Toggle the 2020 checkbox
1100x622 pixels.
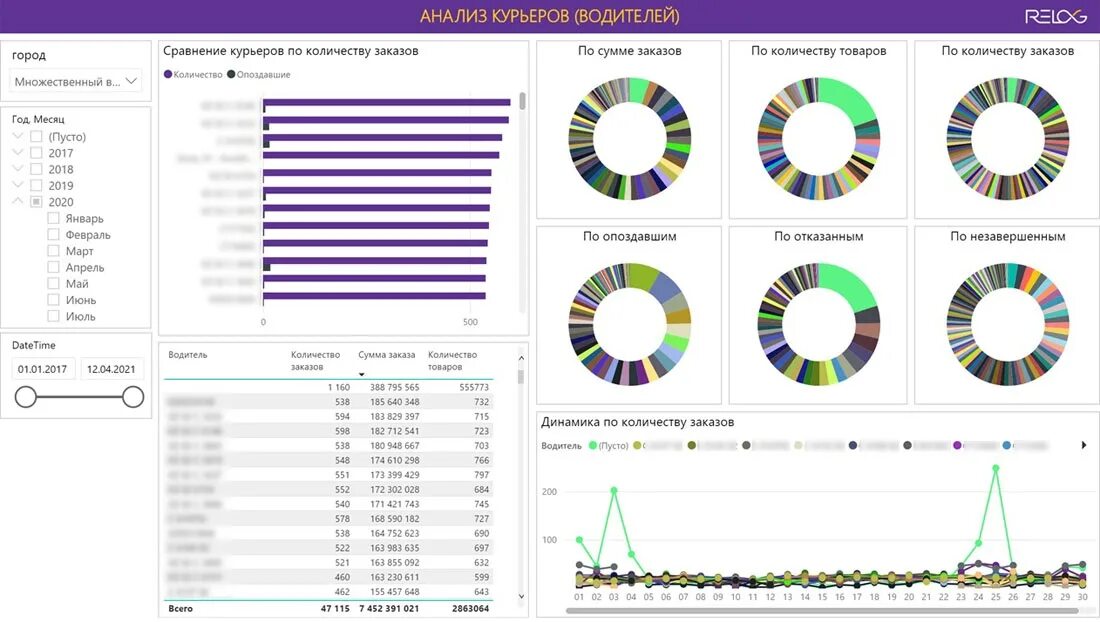click(36, 202)
